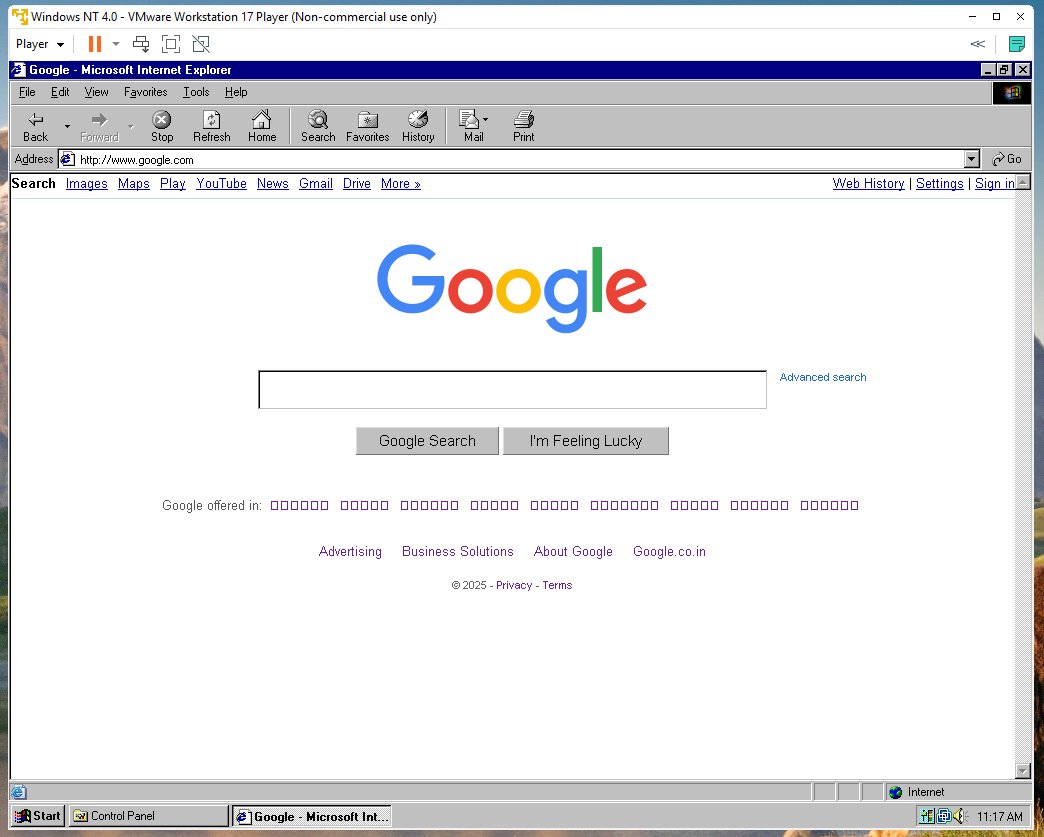Open the Windows NT Start button
Image resolution: width=1044 pixels, height=837 pixels.
(x=38, y=816)
